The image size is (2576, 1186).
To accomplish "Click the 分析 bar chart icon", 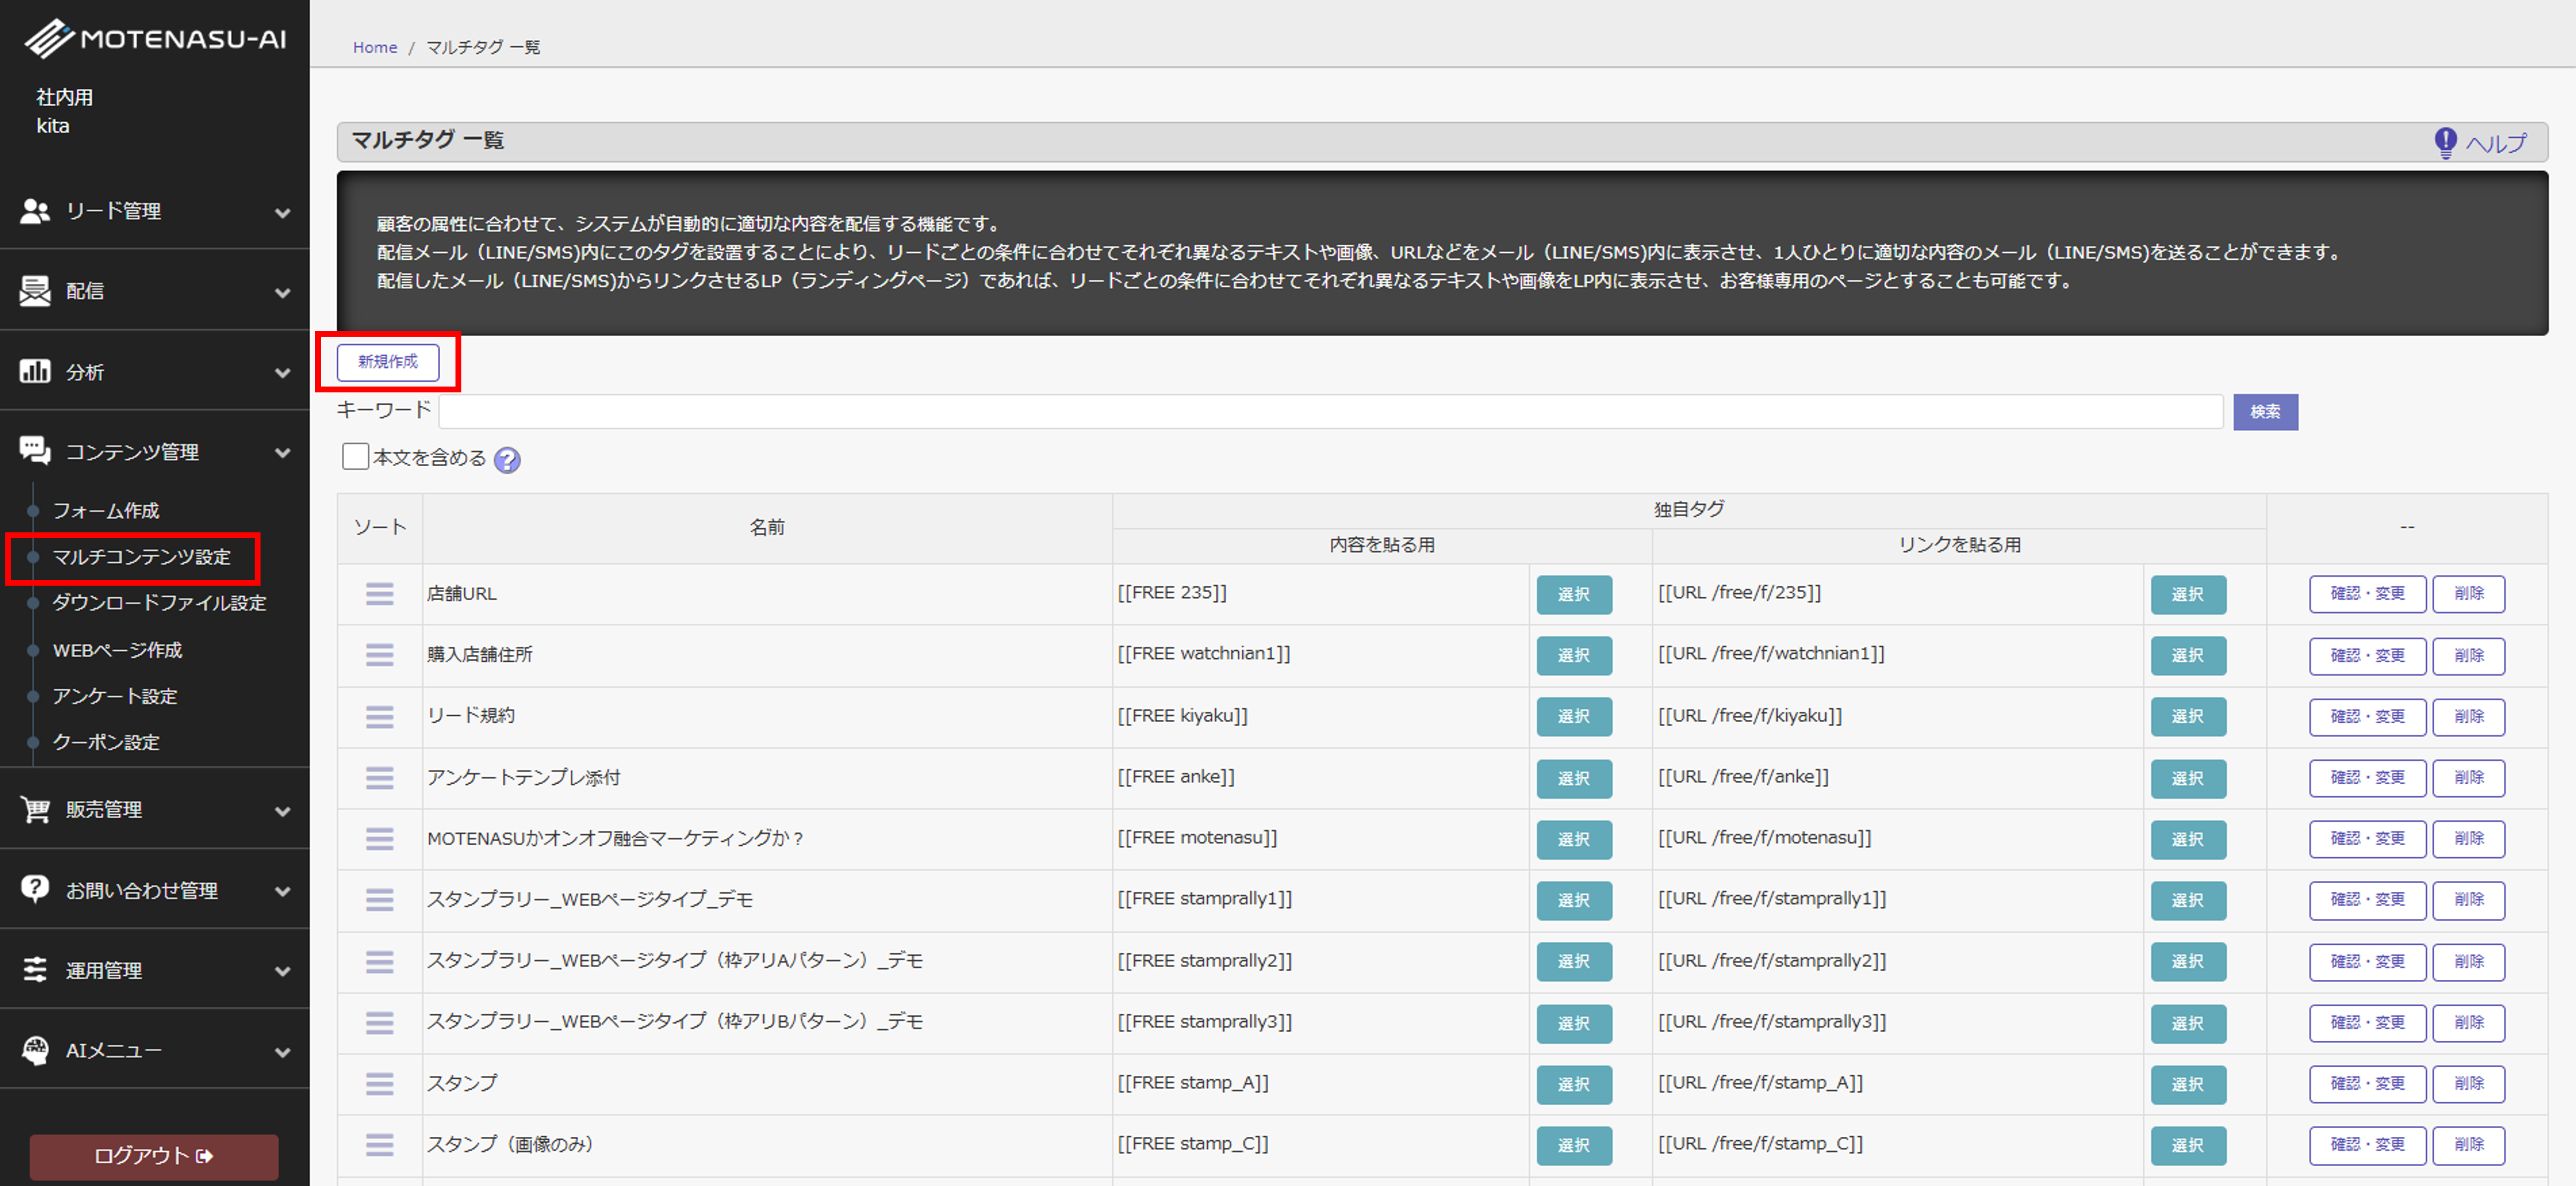I will (35, 372).
